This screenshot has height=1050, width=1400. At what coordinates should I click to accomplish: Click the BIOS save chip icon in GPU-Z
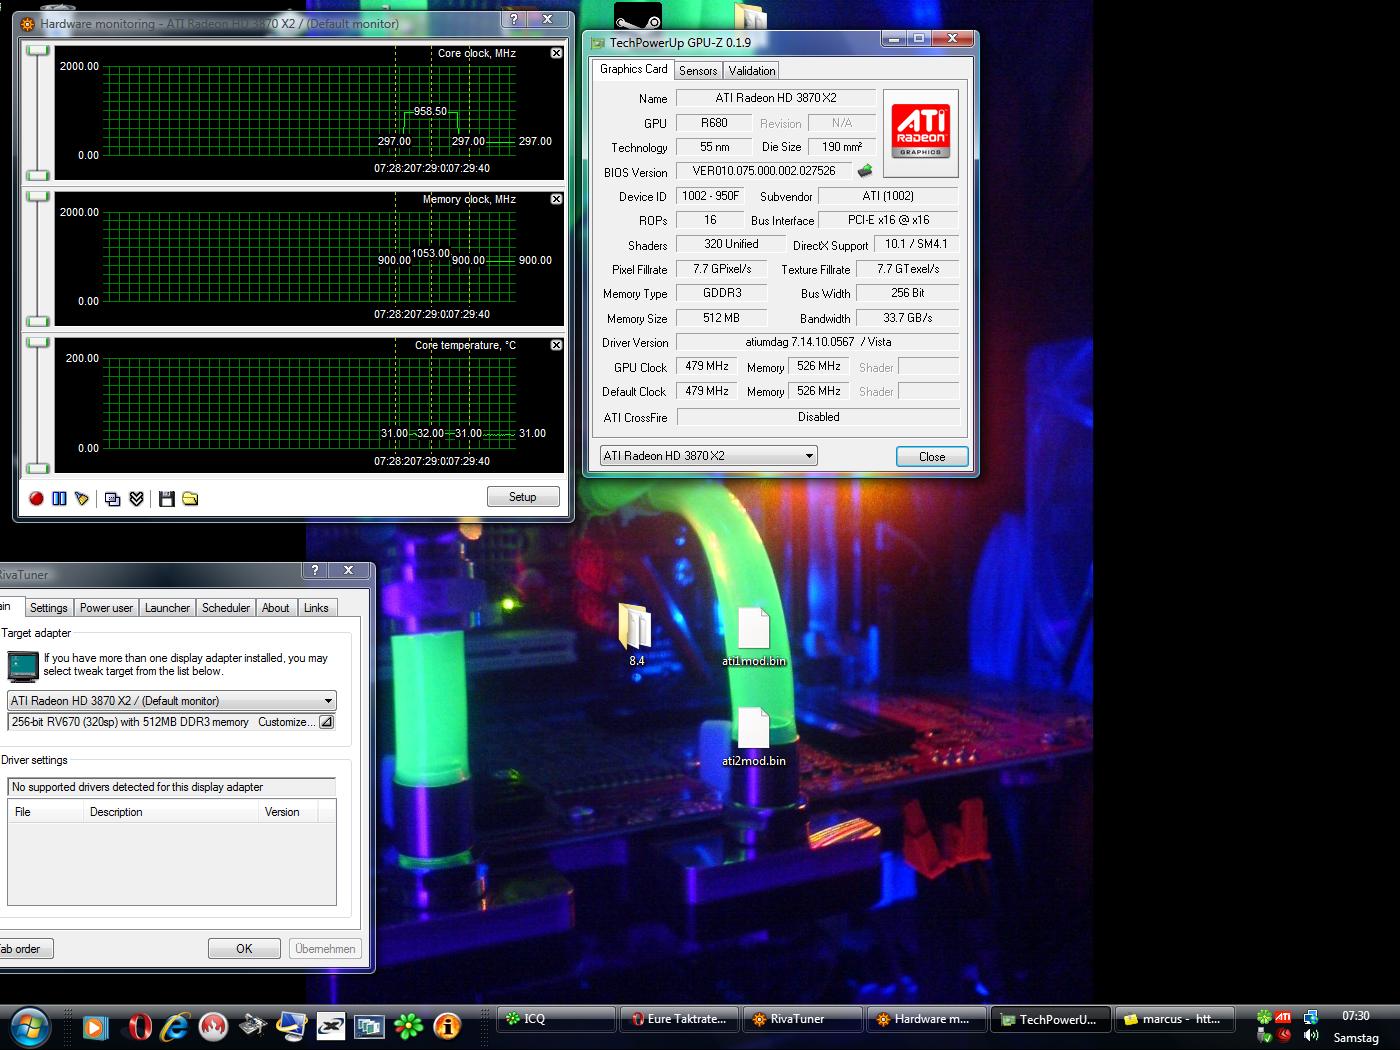pos(865,171)
